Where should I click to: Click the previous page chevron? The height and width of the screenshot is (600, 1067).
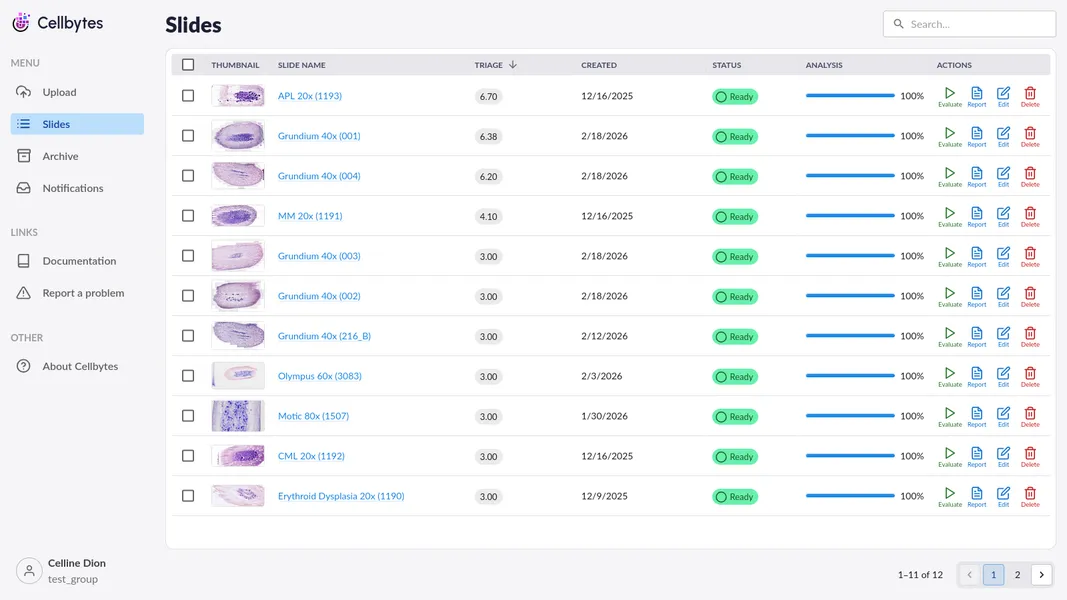969,575
